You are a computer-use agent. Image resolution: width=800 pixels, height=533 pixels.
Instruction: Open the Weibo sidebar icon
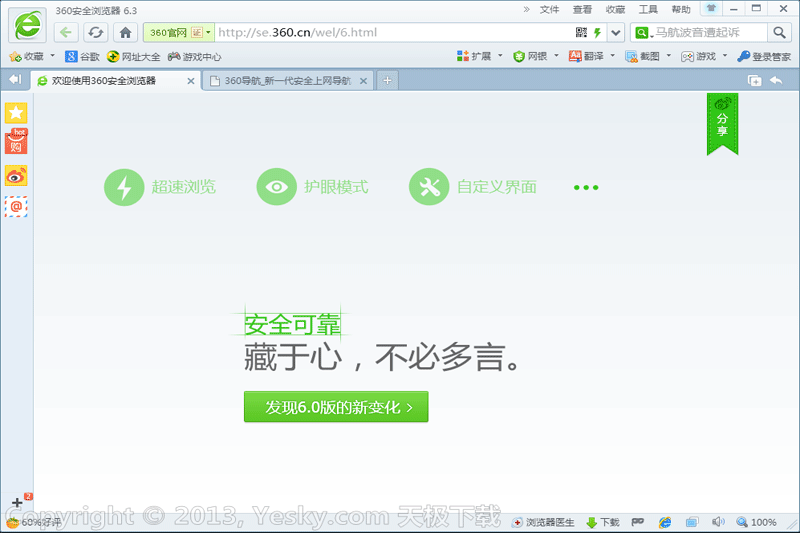pos(16,176)
